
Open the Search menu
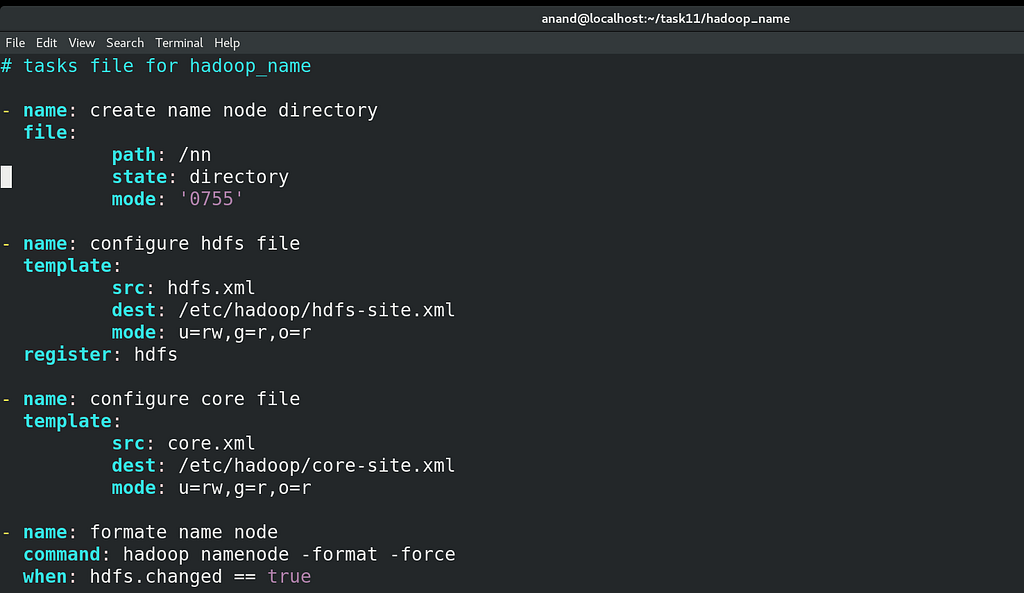tap(125, 43)
